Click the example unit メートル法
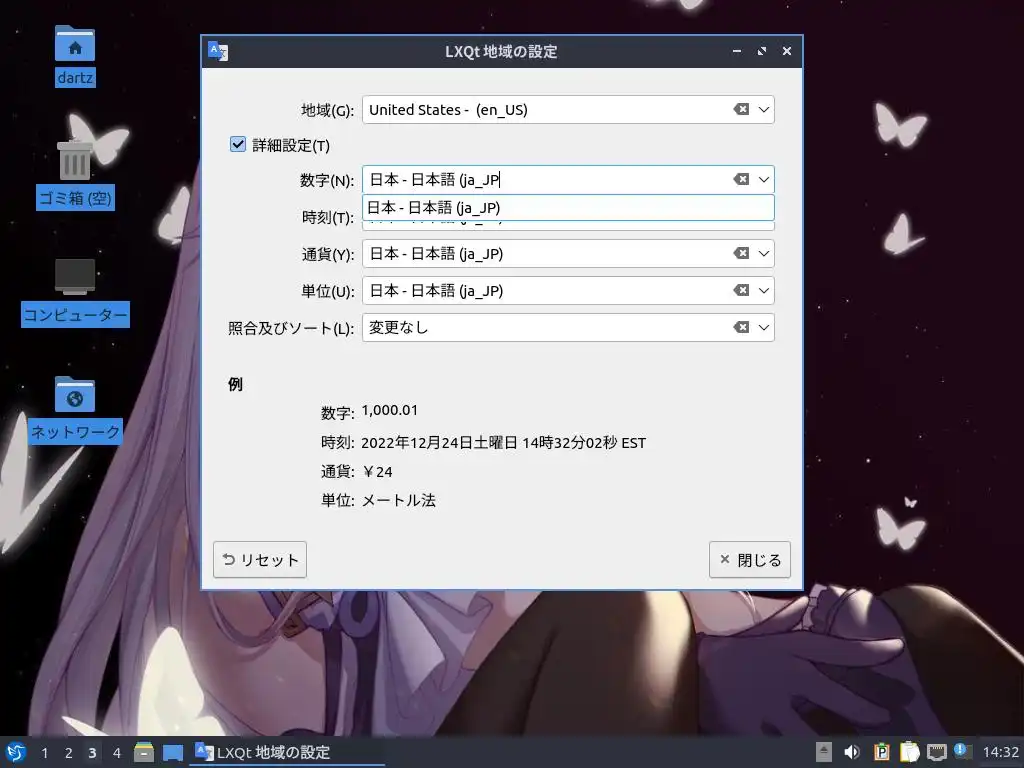1024x768 pixels. (398, 500)
